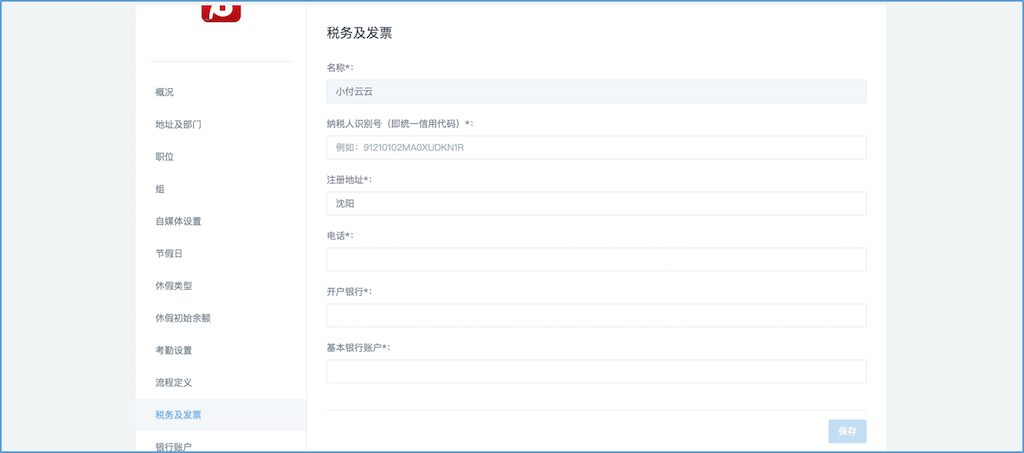Go to 休假初始余额 page

[183, 318]
